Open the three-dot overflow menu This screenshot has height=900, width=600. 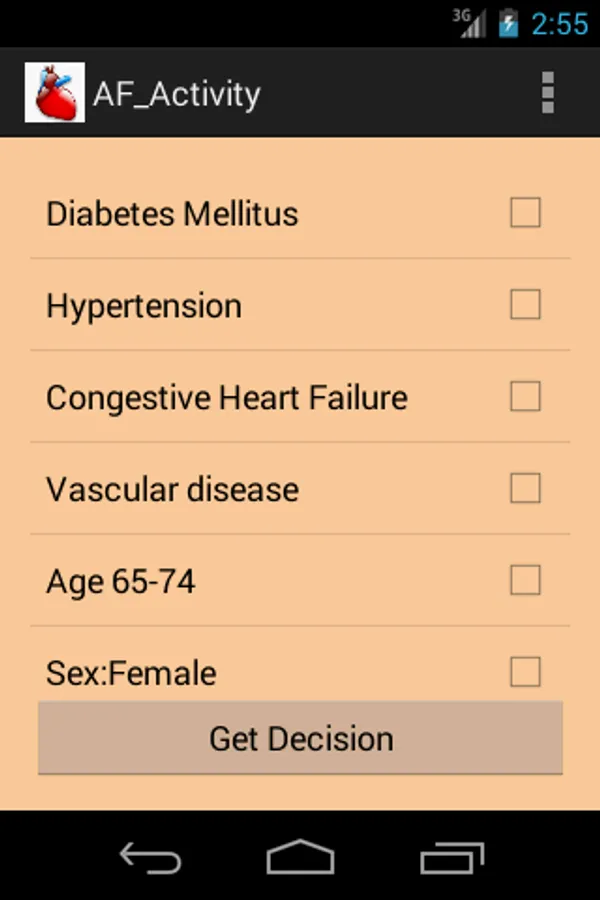point(547,93)
